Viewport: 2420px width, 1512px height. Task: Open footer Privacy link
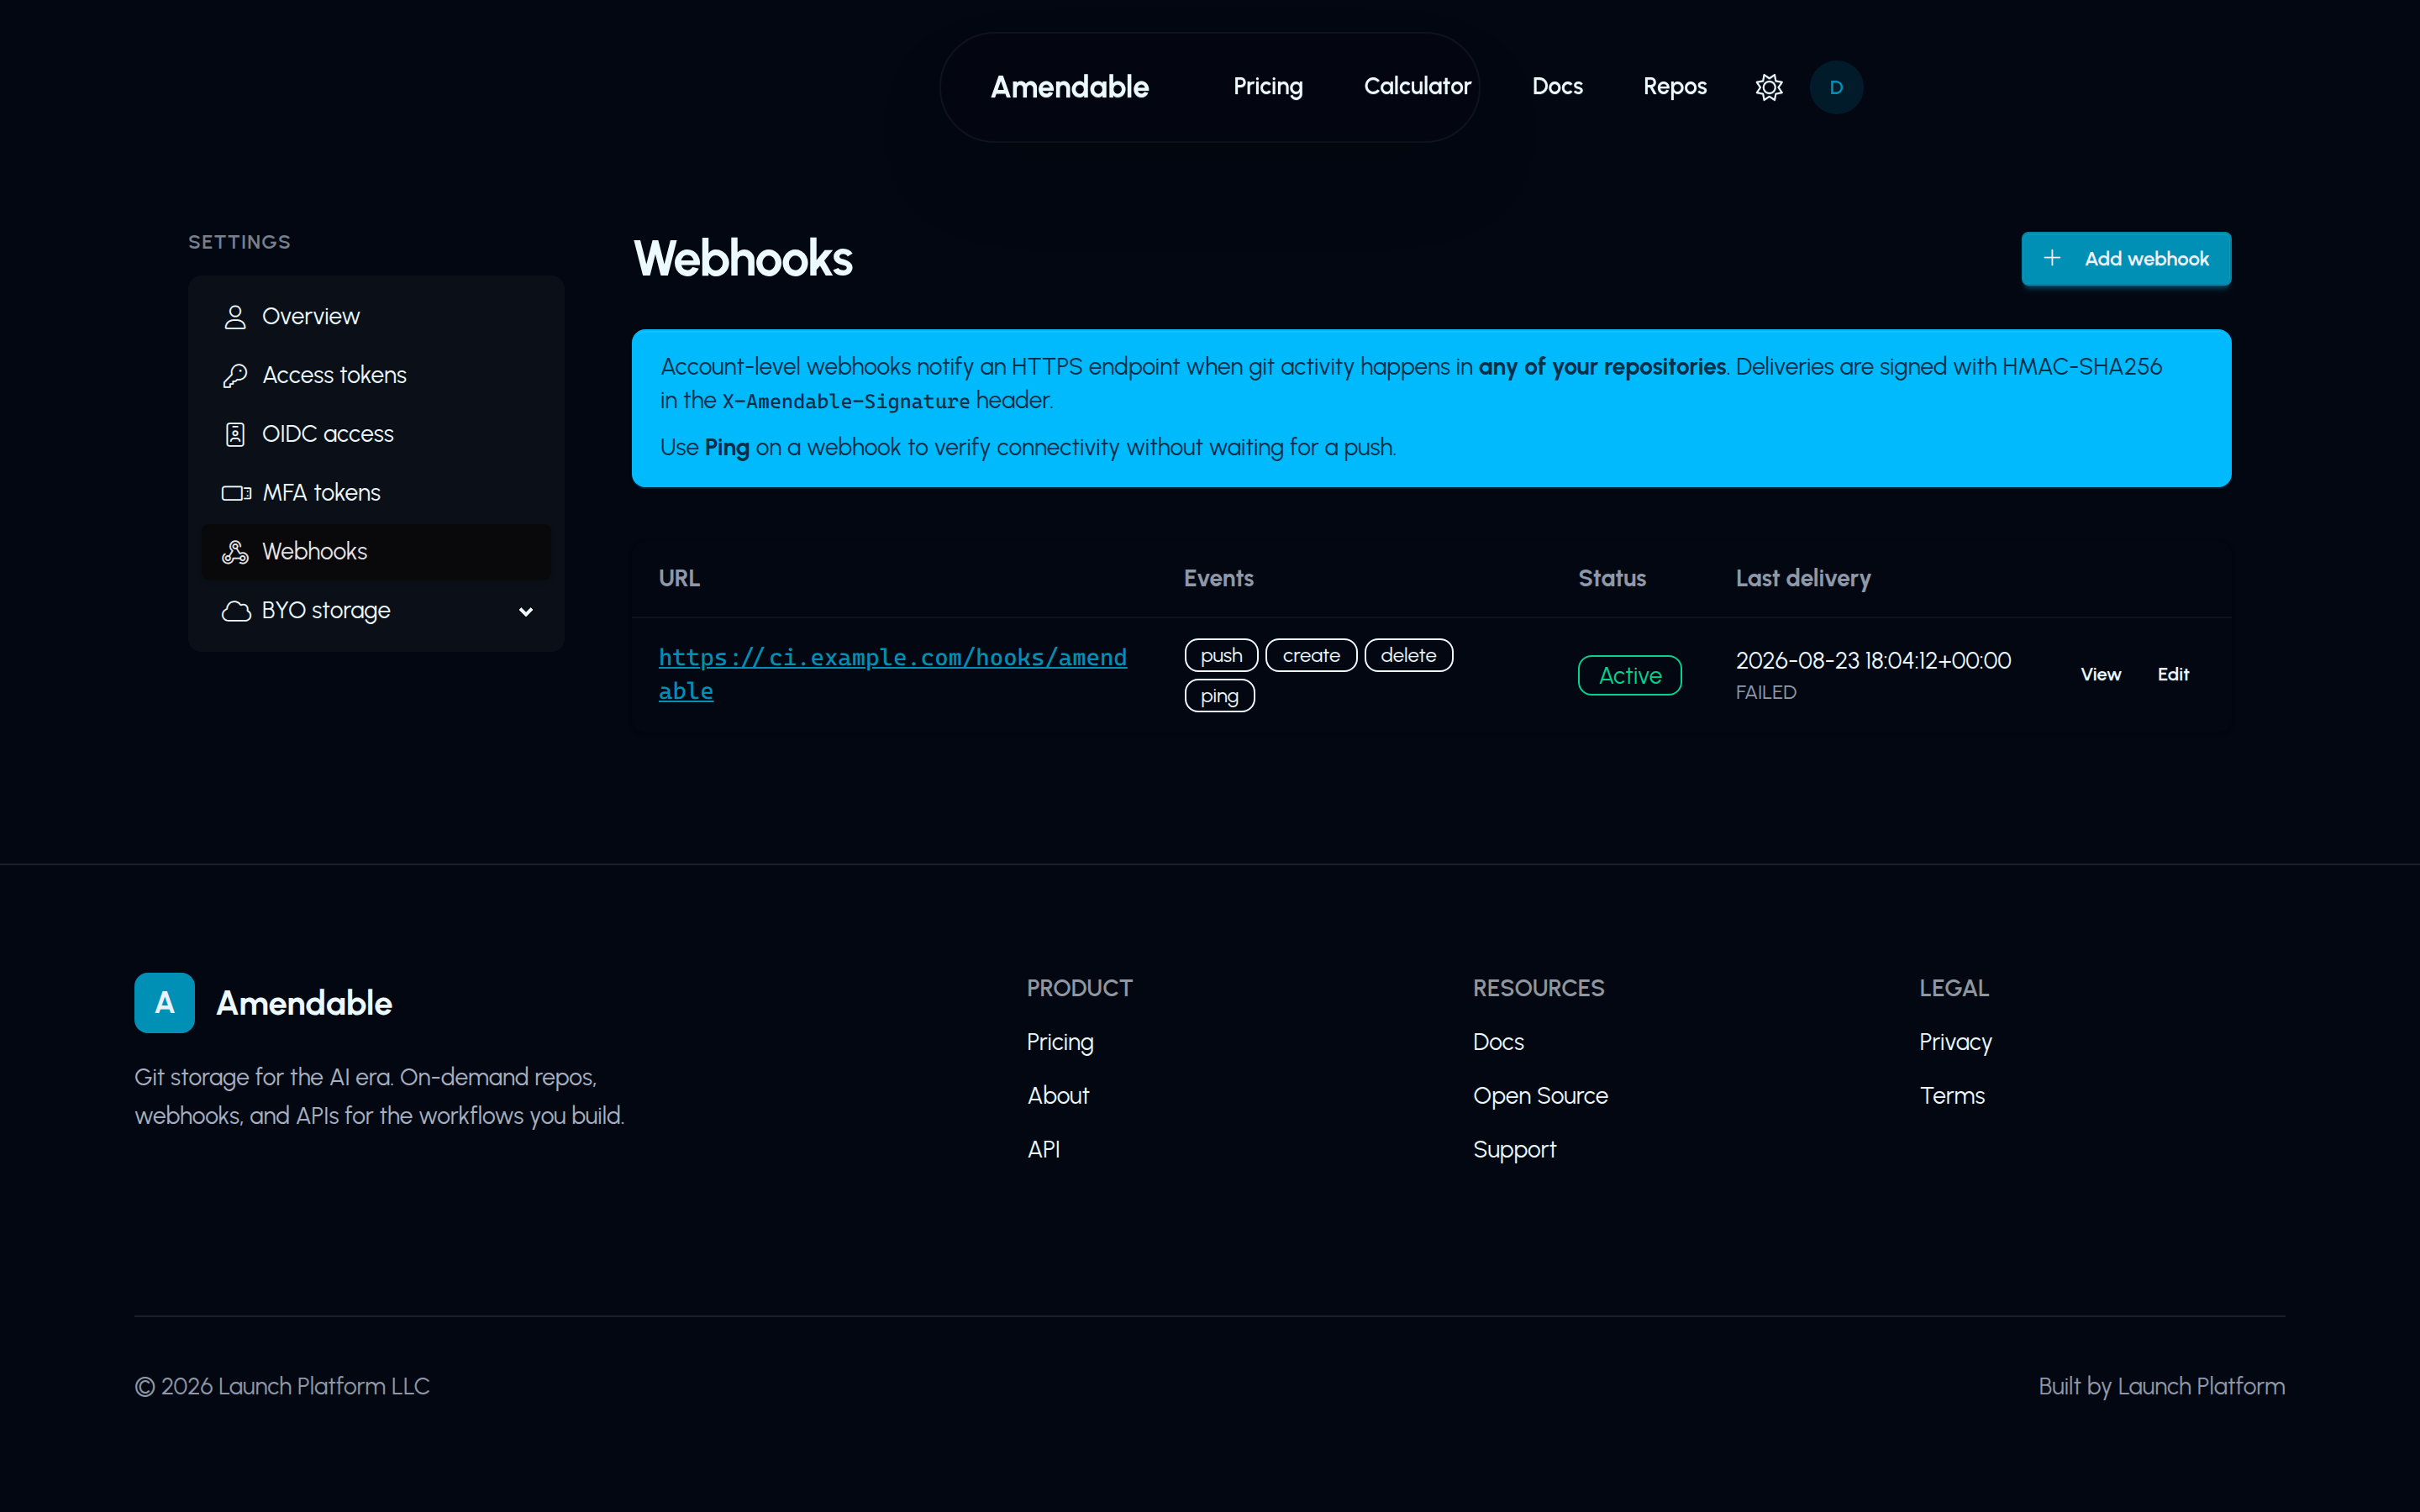pyautogui.click(x=1955, y=1042)
